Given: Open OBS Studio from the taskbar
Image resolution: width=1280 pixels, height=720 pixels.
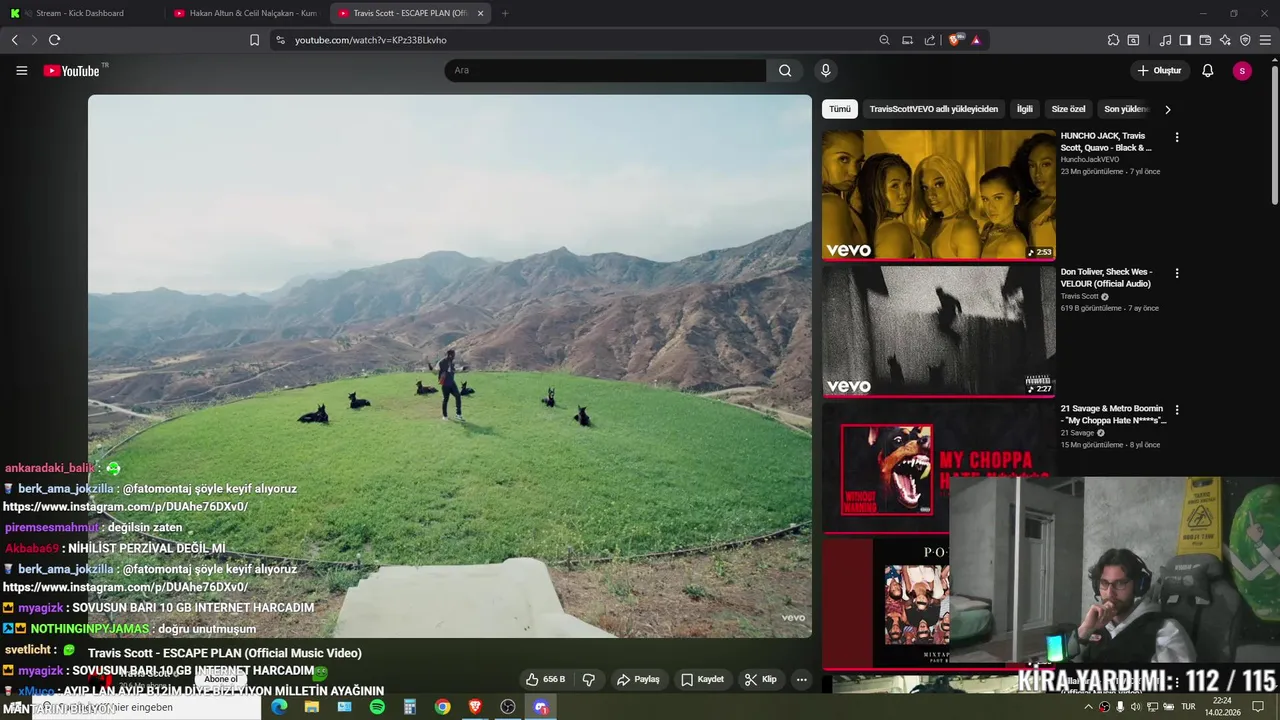Looking at the screenshot, I should point(508,707).
